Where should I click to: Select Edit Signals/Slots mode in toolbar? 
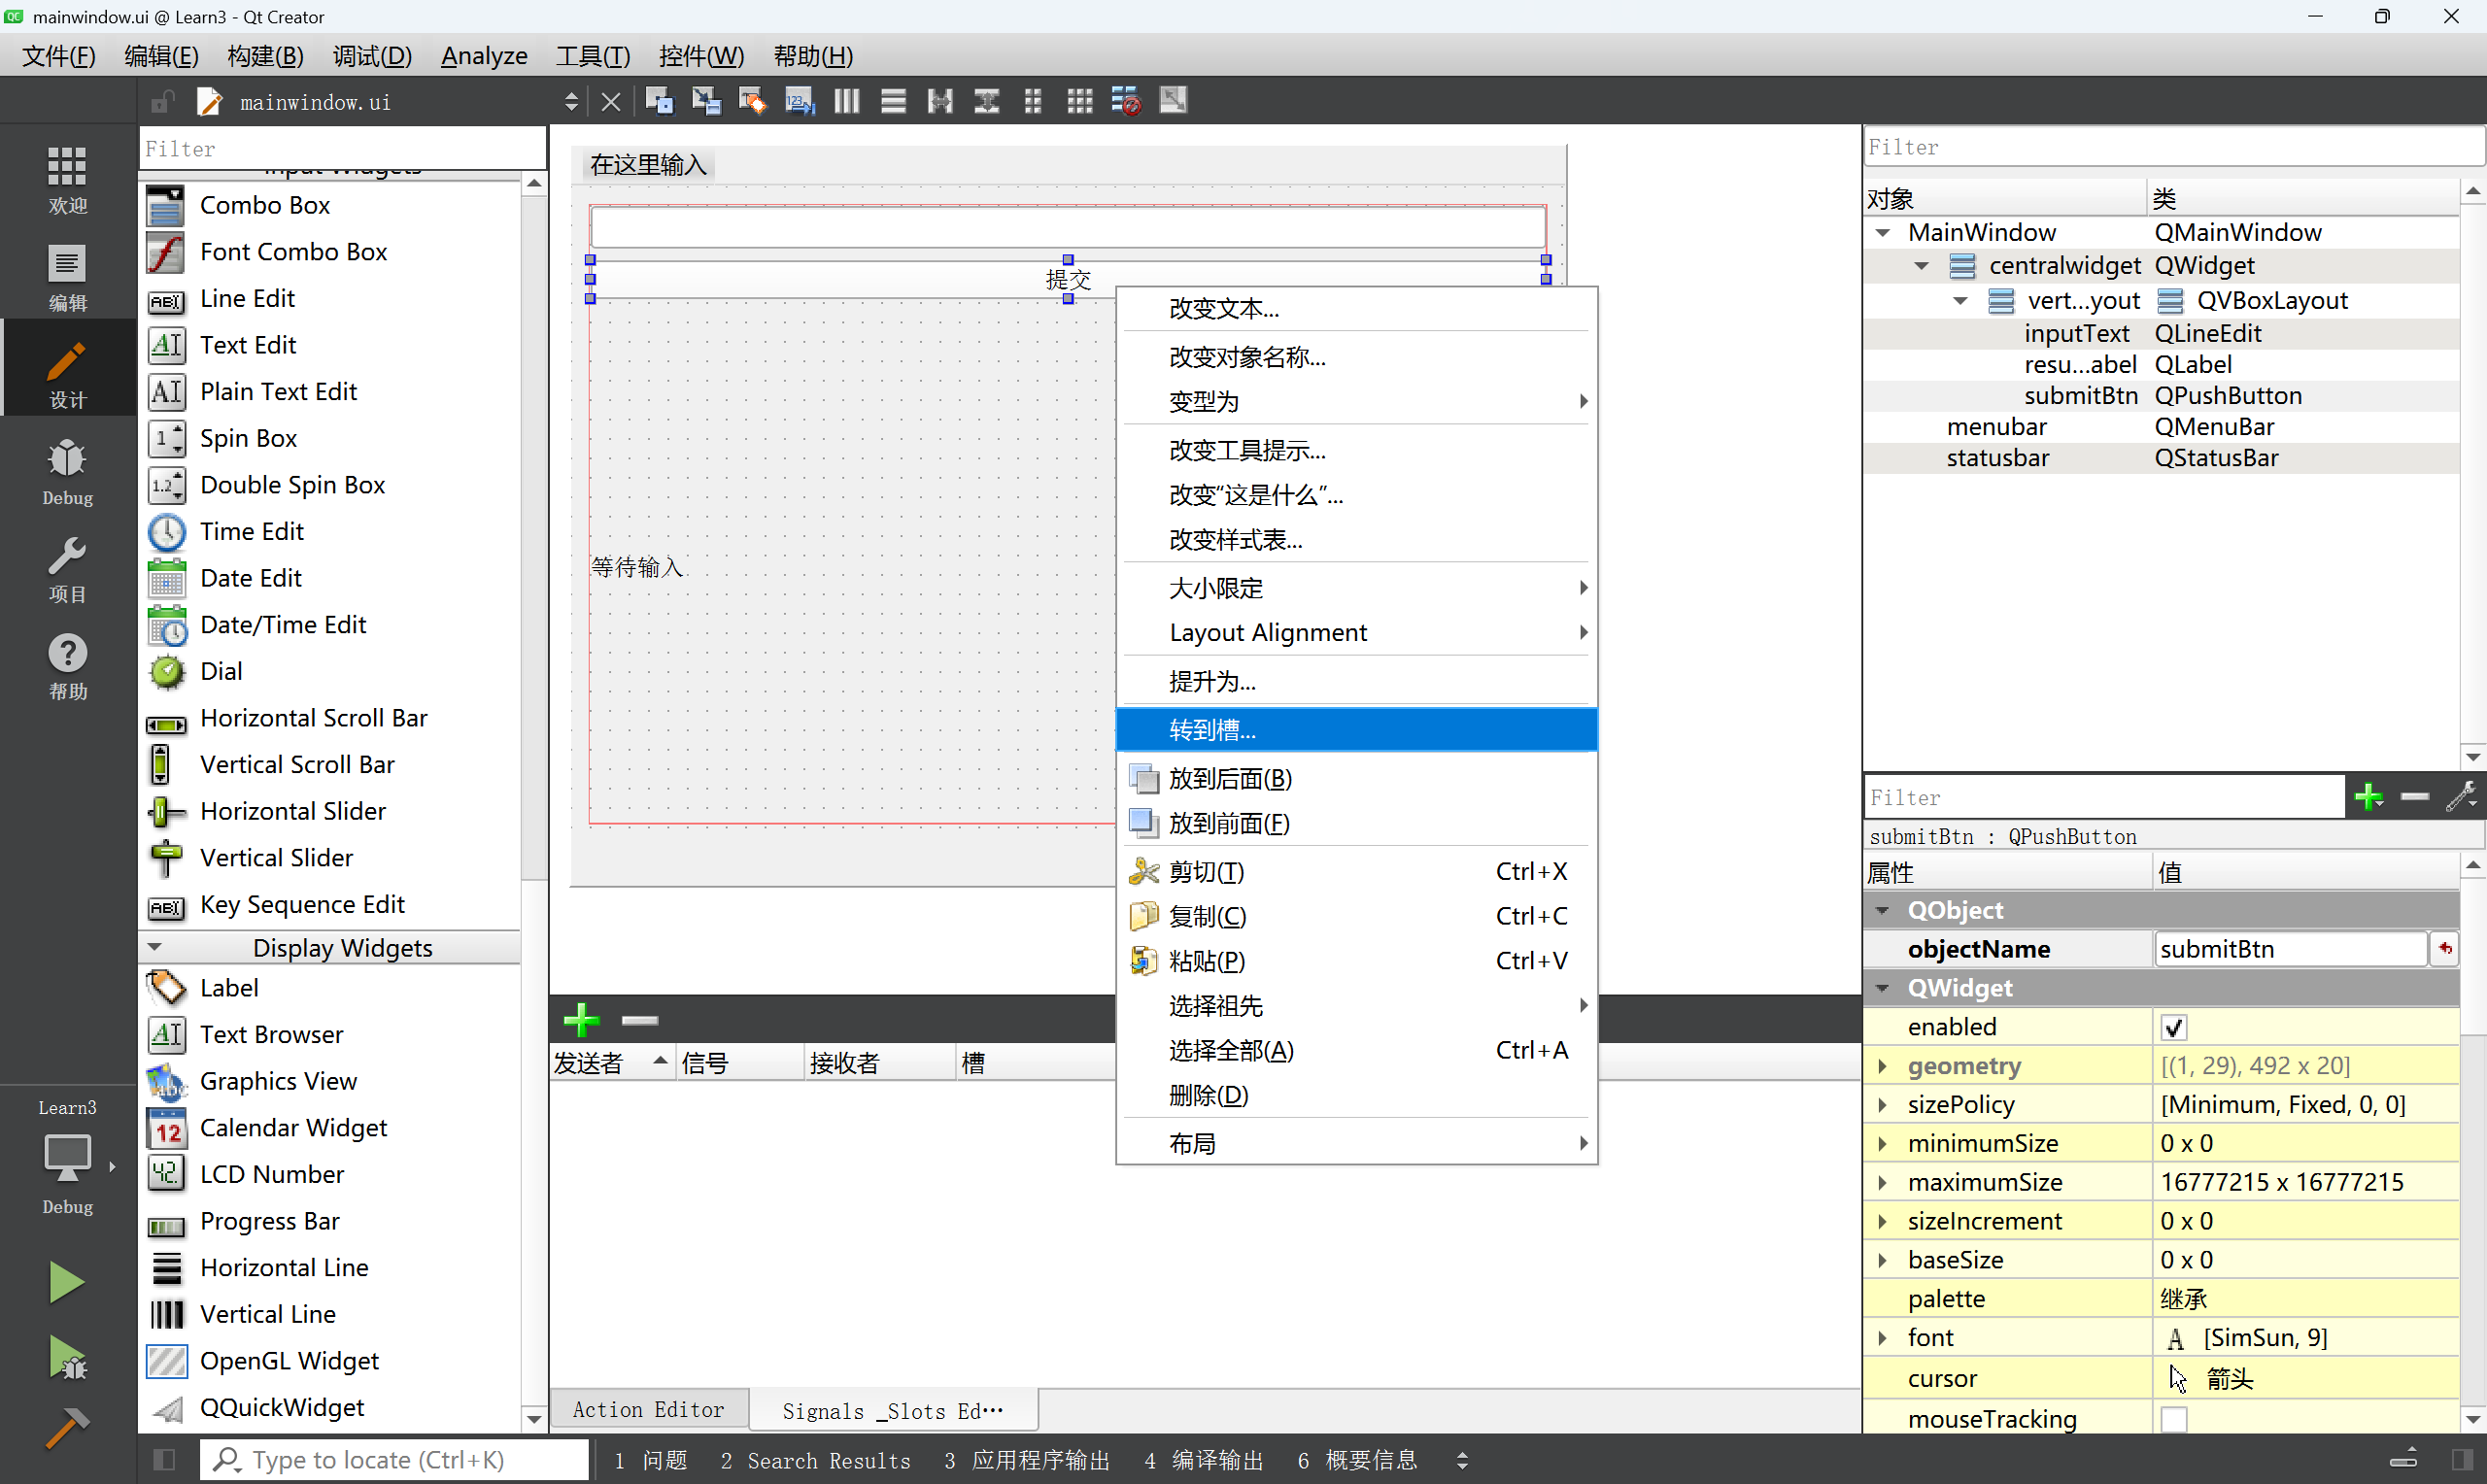pos(706,101)
